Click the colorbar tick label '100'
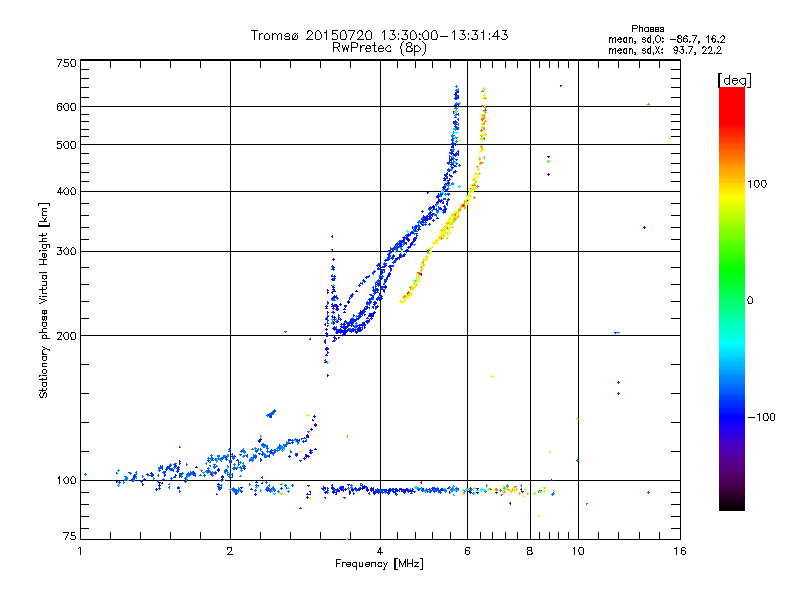800x600 pixels. pyautogui.click(x=757, y=184)
